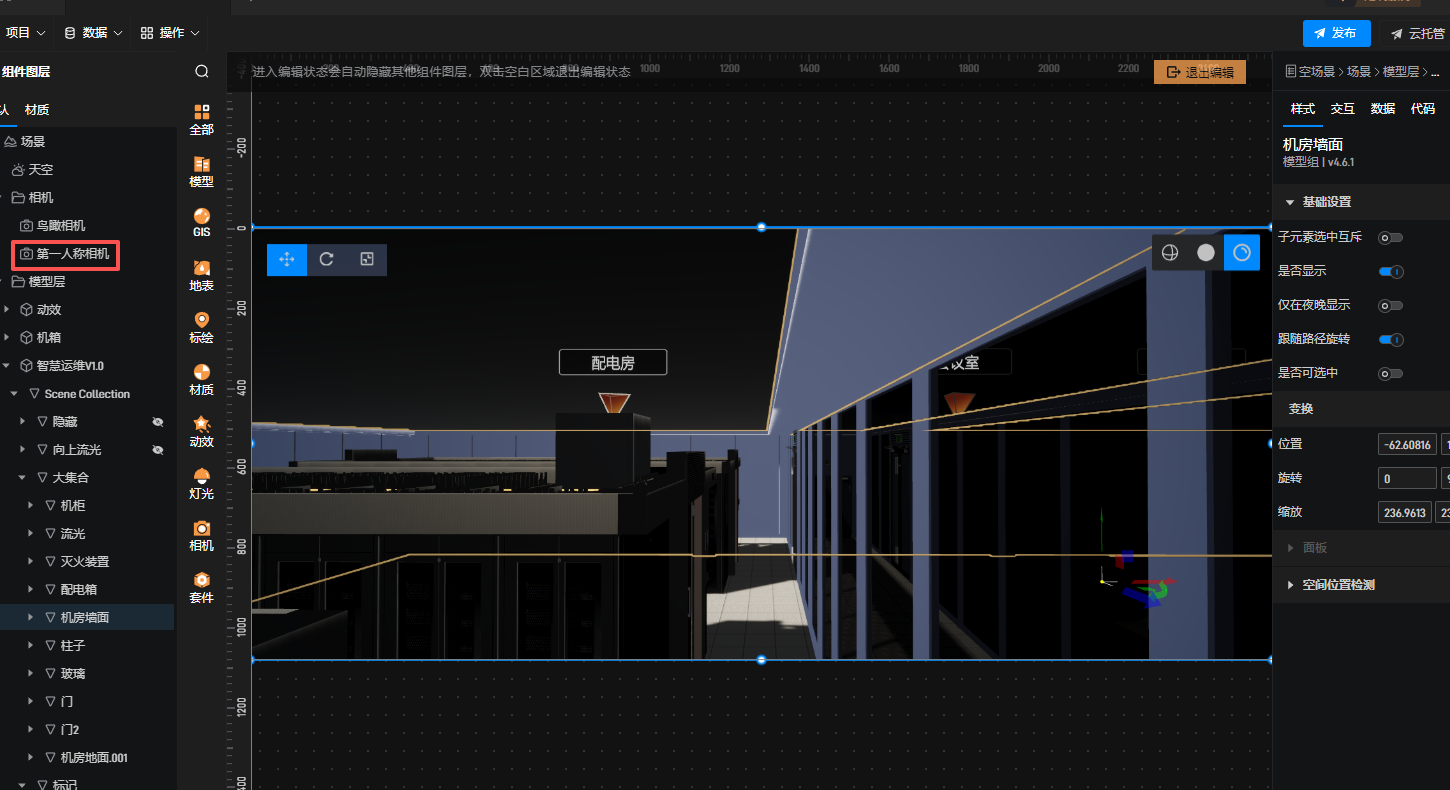Image resolution: width=1450 pixels, height=790 pixels.
Task: Click the 发布 publish button
Action: (1336, 33)
